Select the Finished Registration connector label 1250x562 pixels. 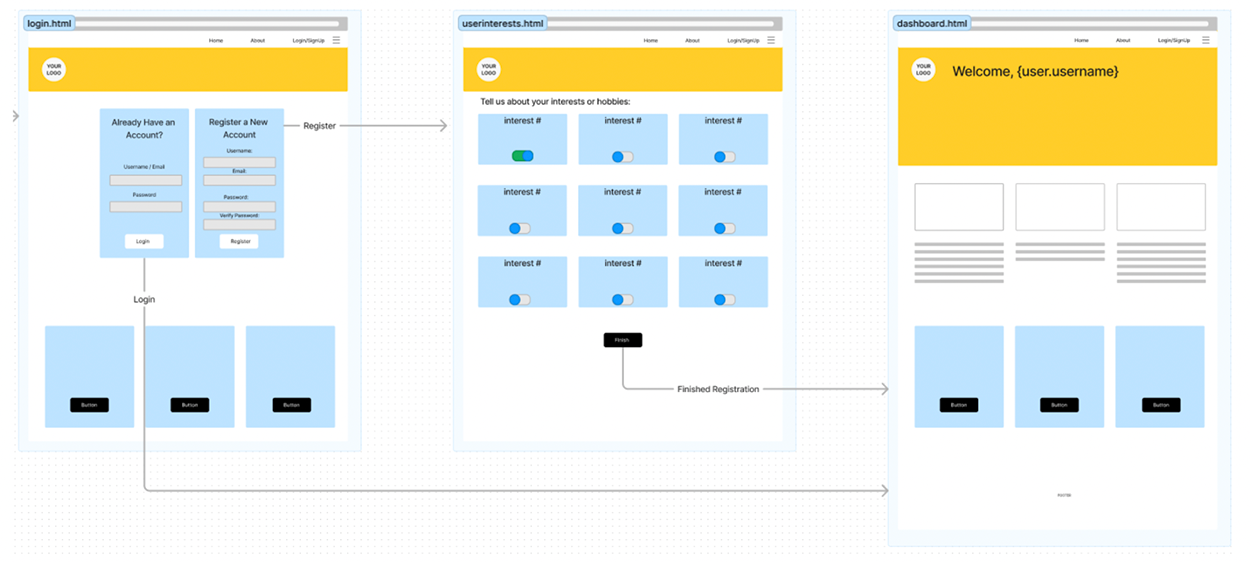(x=717, y=389)
